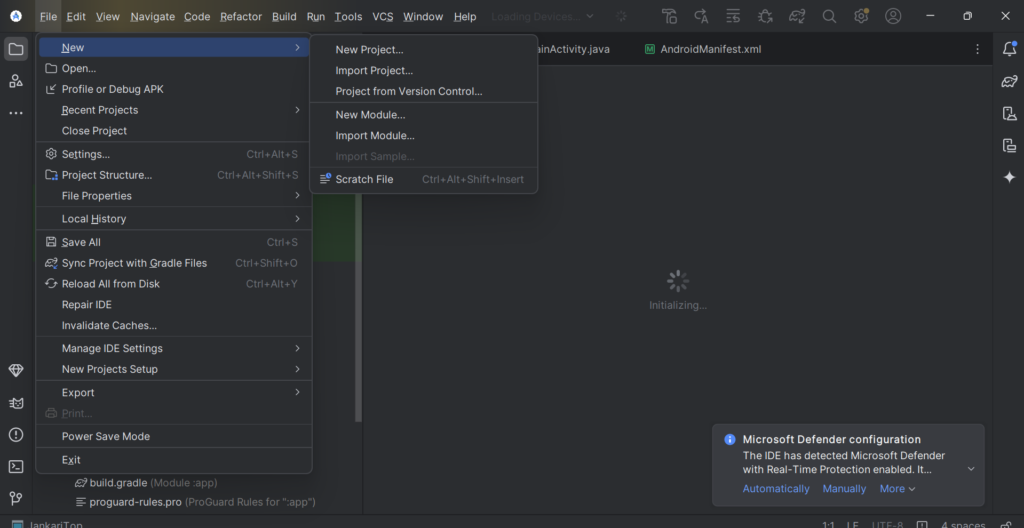Viewport: 1024px width, 528px height.
Task: Select Open... in File menu
Action: [x=174, y=68]
